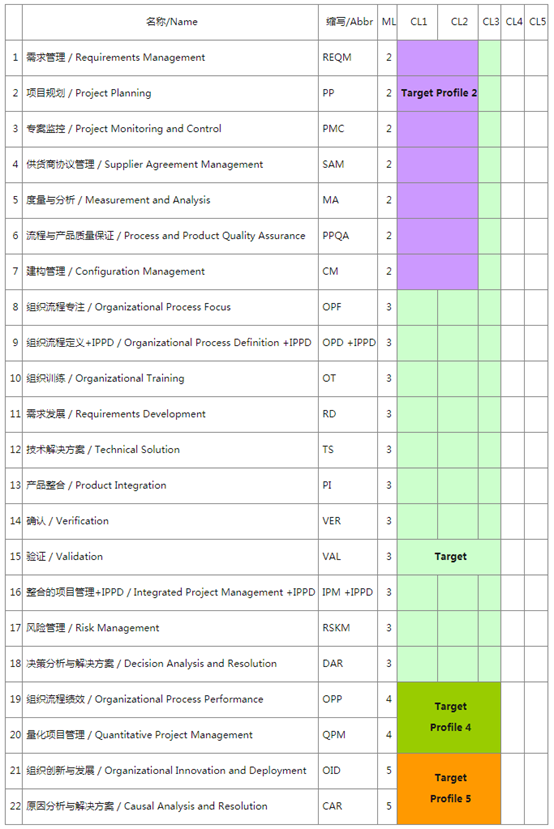Click the Causal Analysis and Resolution cell
This screenshot has width=554, height=829.
click(x=170, y=807)
